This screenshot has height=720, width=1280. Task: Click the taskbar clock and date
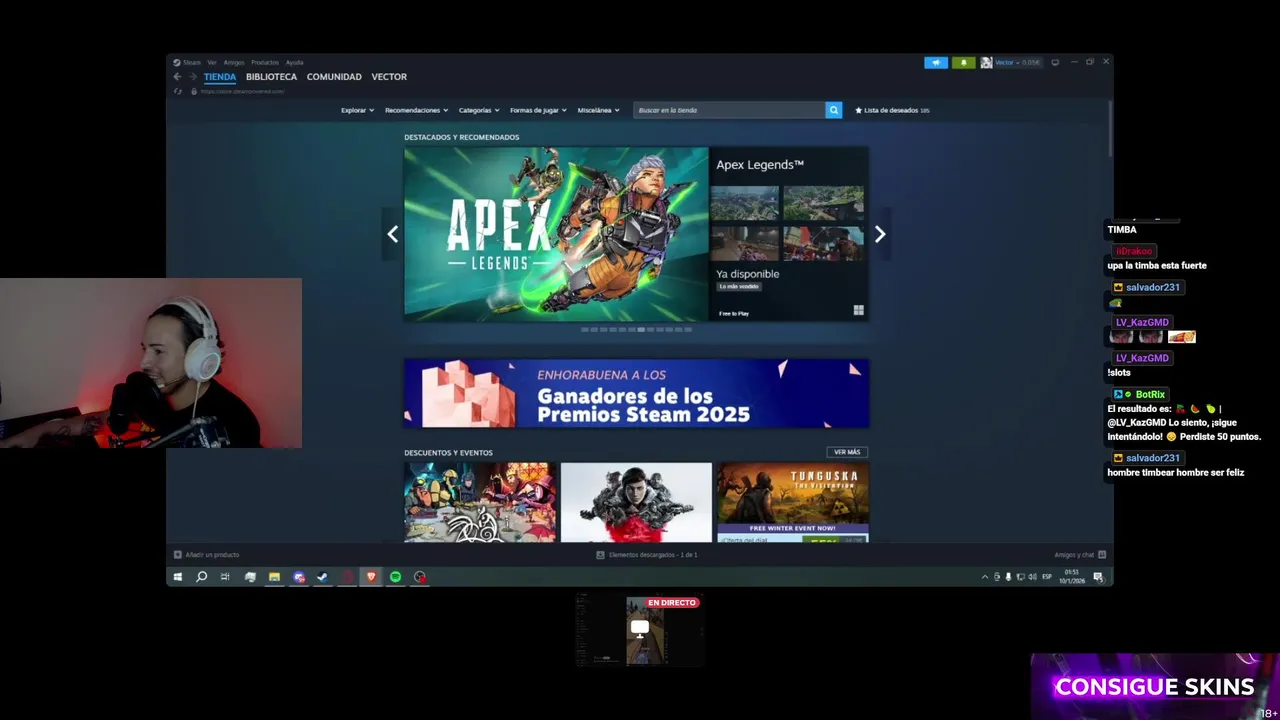click(x=1070, y=577)
